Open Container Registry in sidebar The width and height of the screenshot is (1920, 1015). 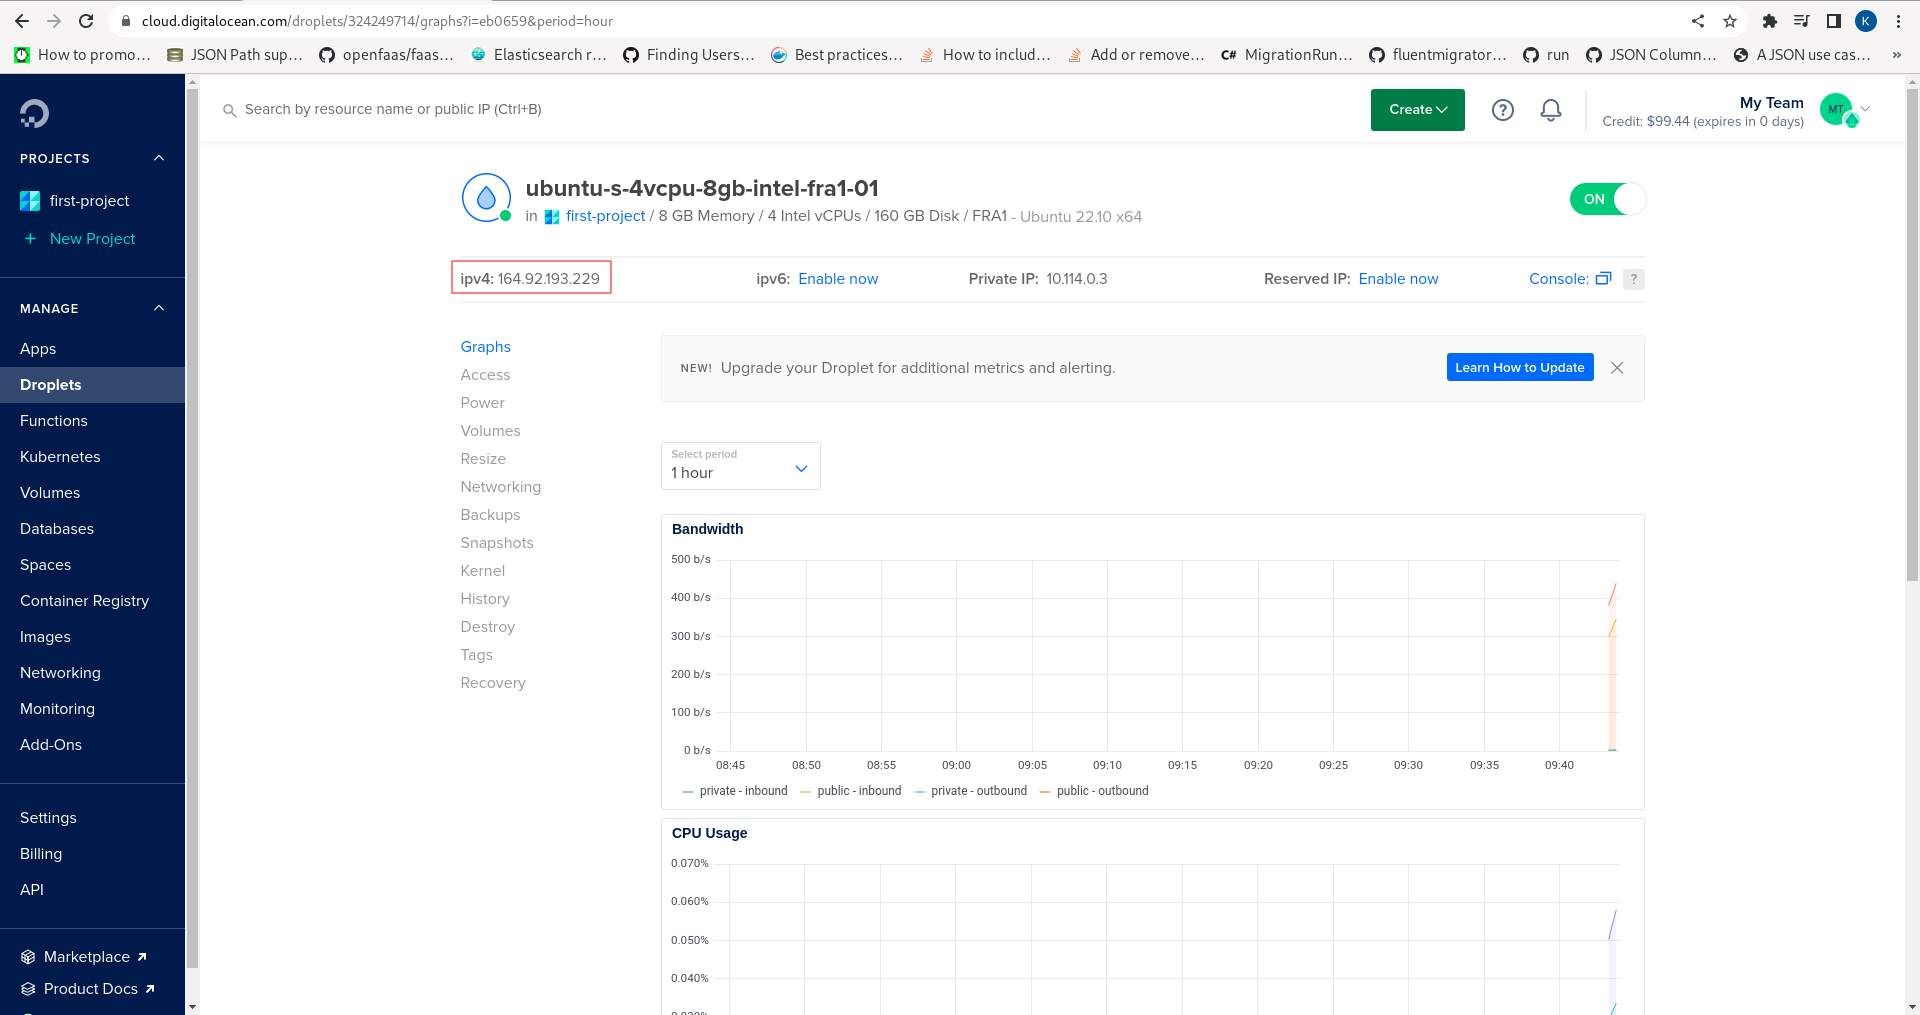[x=84, y=601]
